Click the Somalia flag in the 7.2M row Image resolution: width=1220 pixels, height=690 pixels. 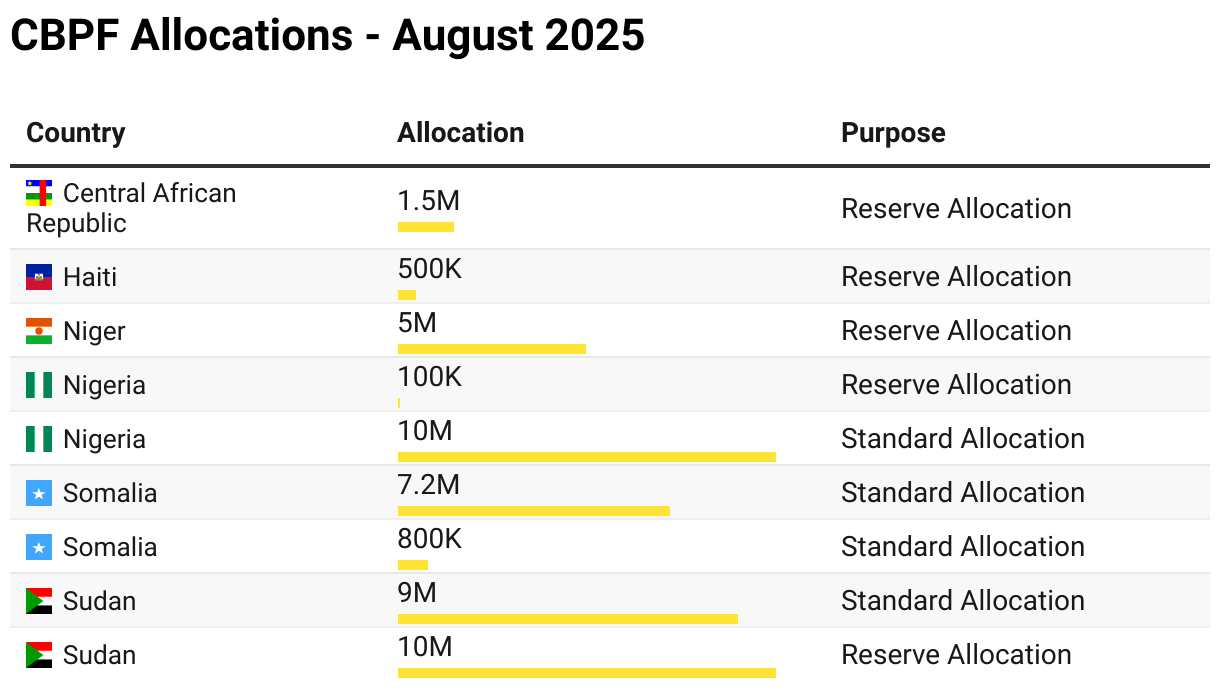coord(39,493)
